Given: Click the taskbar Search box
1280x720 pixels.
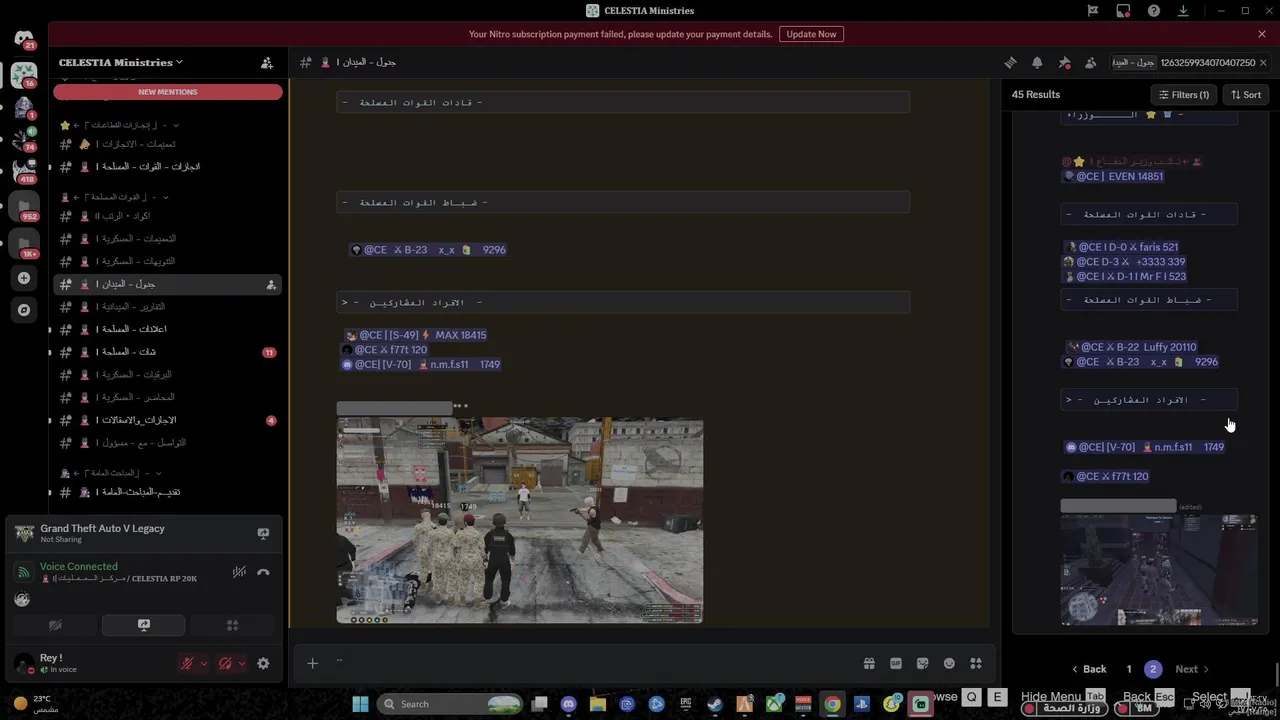Looking at the screenshot, I should (x=452, y=704).
